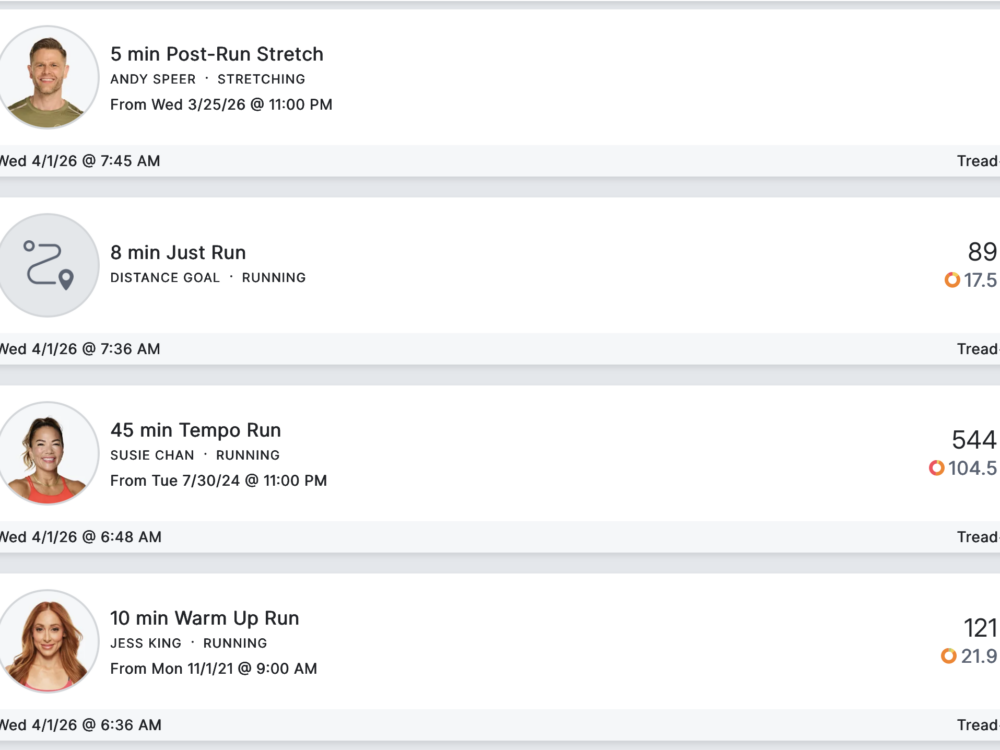Click the ANDY SPEER instructor name
The height and width of the screenshot is (750, 1000).
click(x=153, y=79)
